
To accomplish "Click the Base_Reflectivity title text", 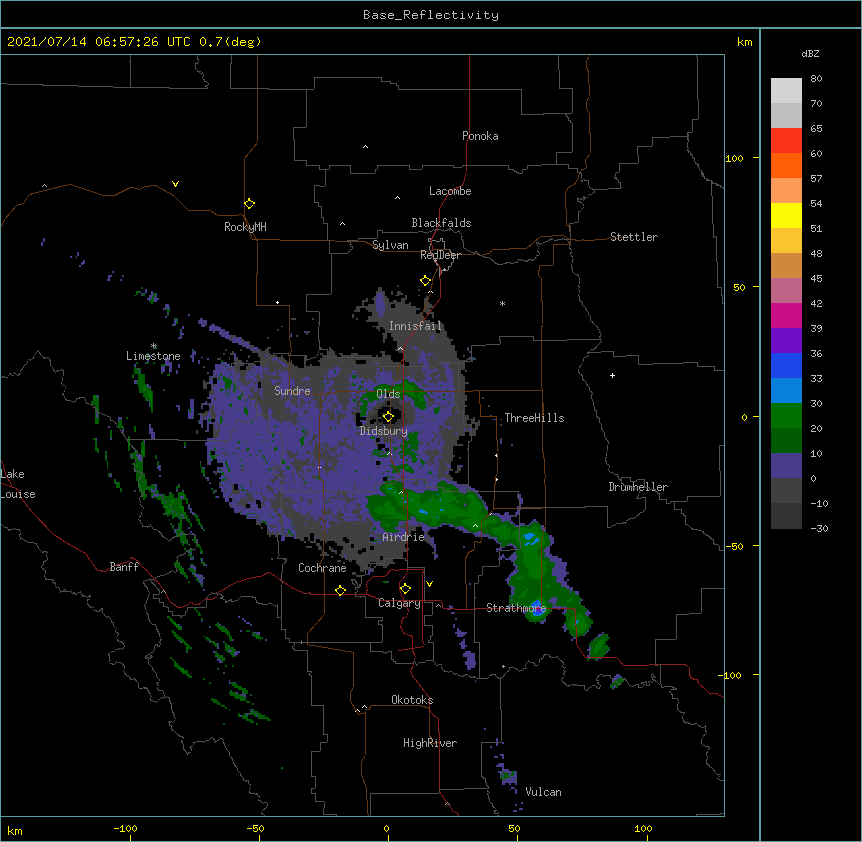I will tap(431, 15).
